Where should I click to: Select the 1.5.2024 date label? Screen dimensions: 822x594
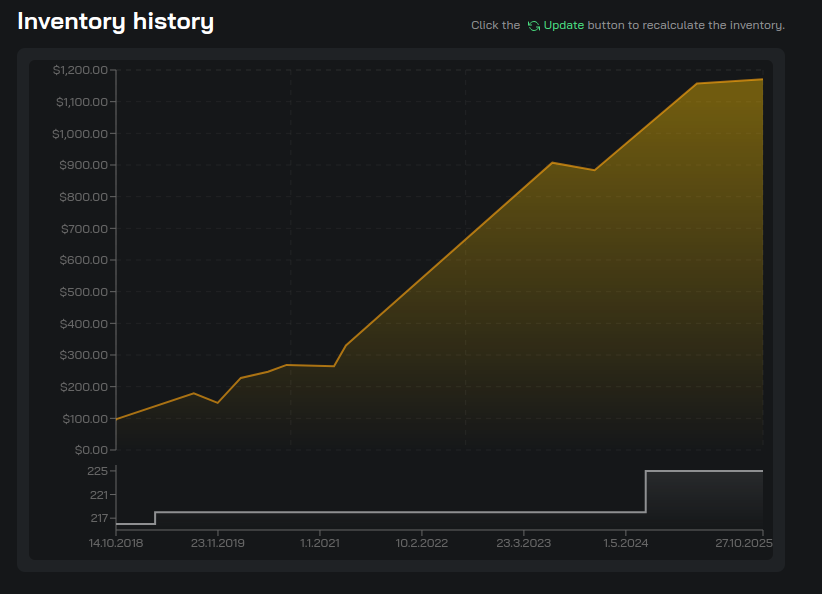click(x=626, y=543)
